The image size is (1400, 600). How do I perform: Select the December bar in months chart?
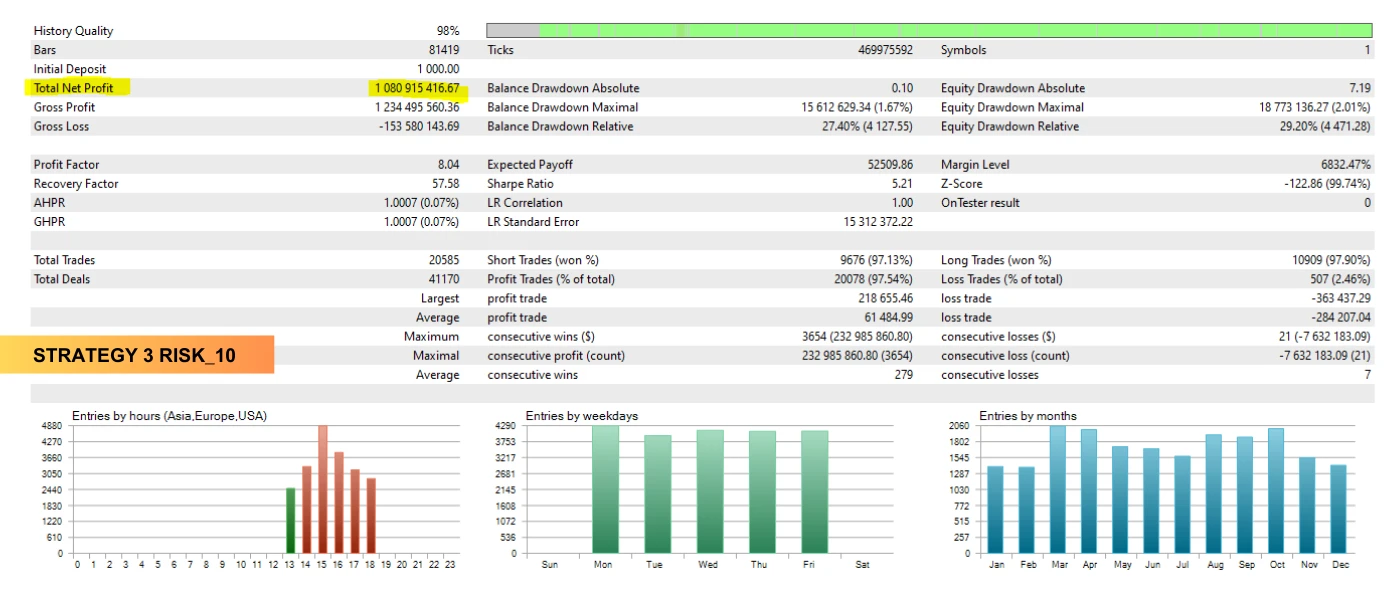pyautogui.click(x=1338, y=509)
